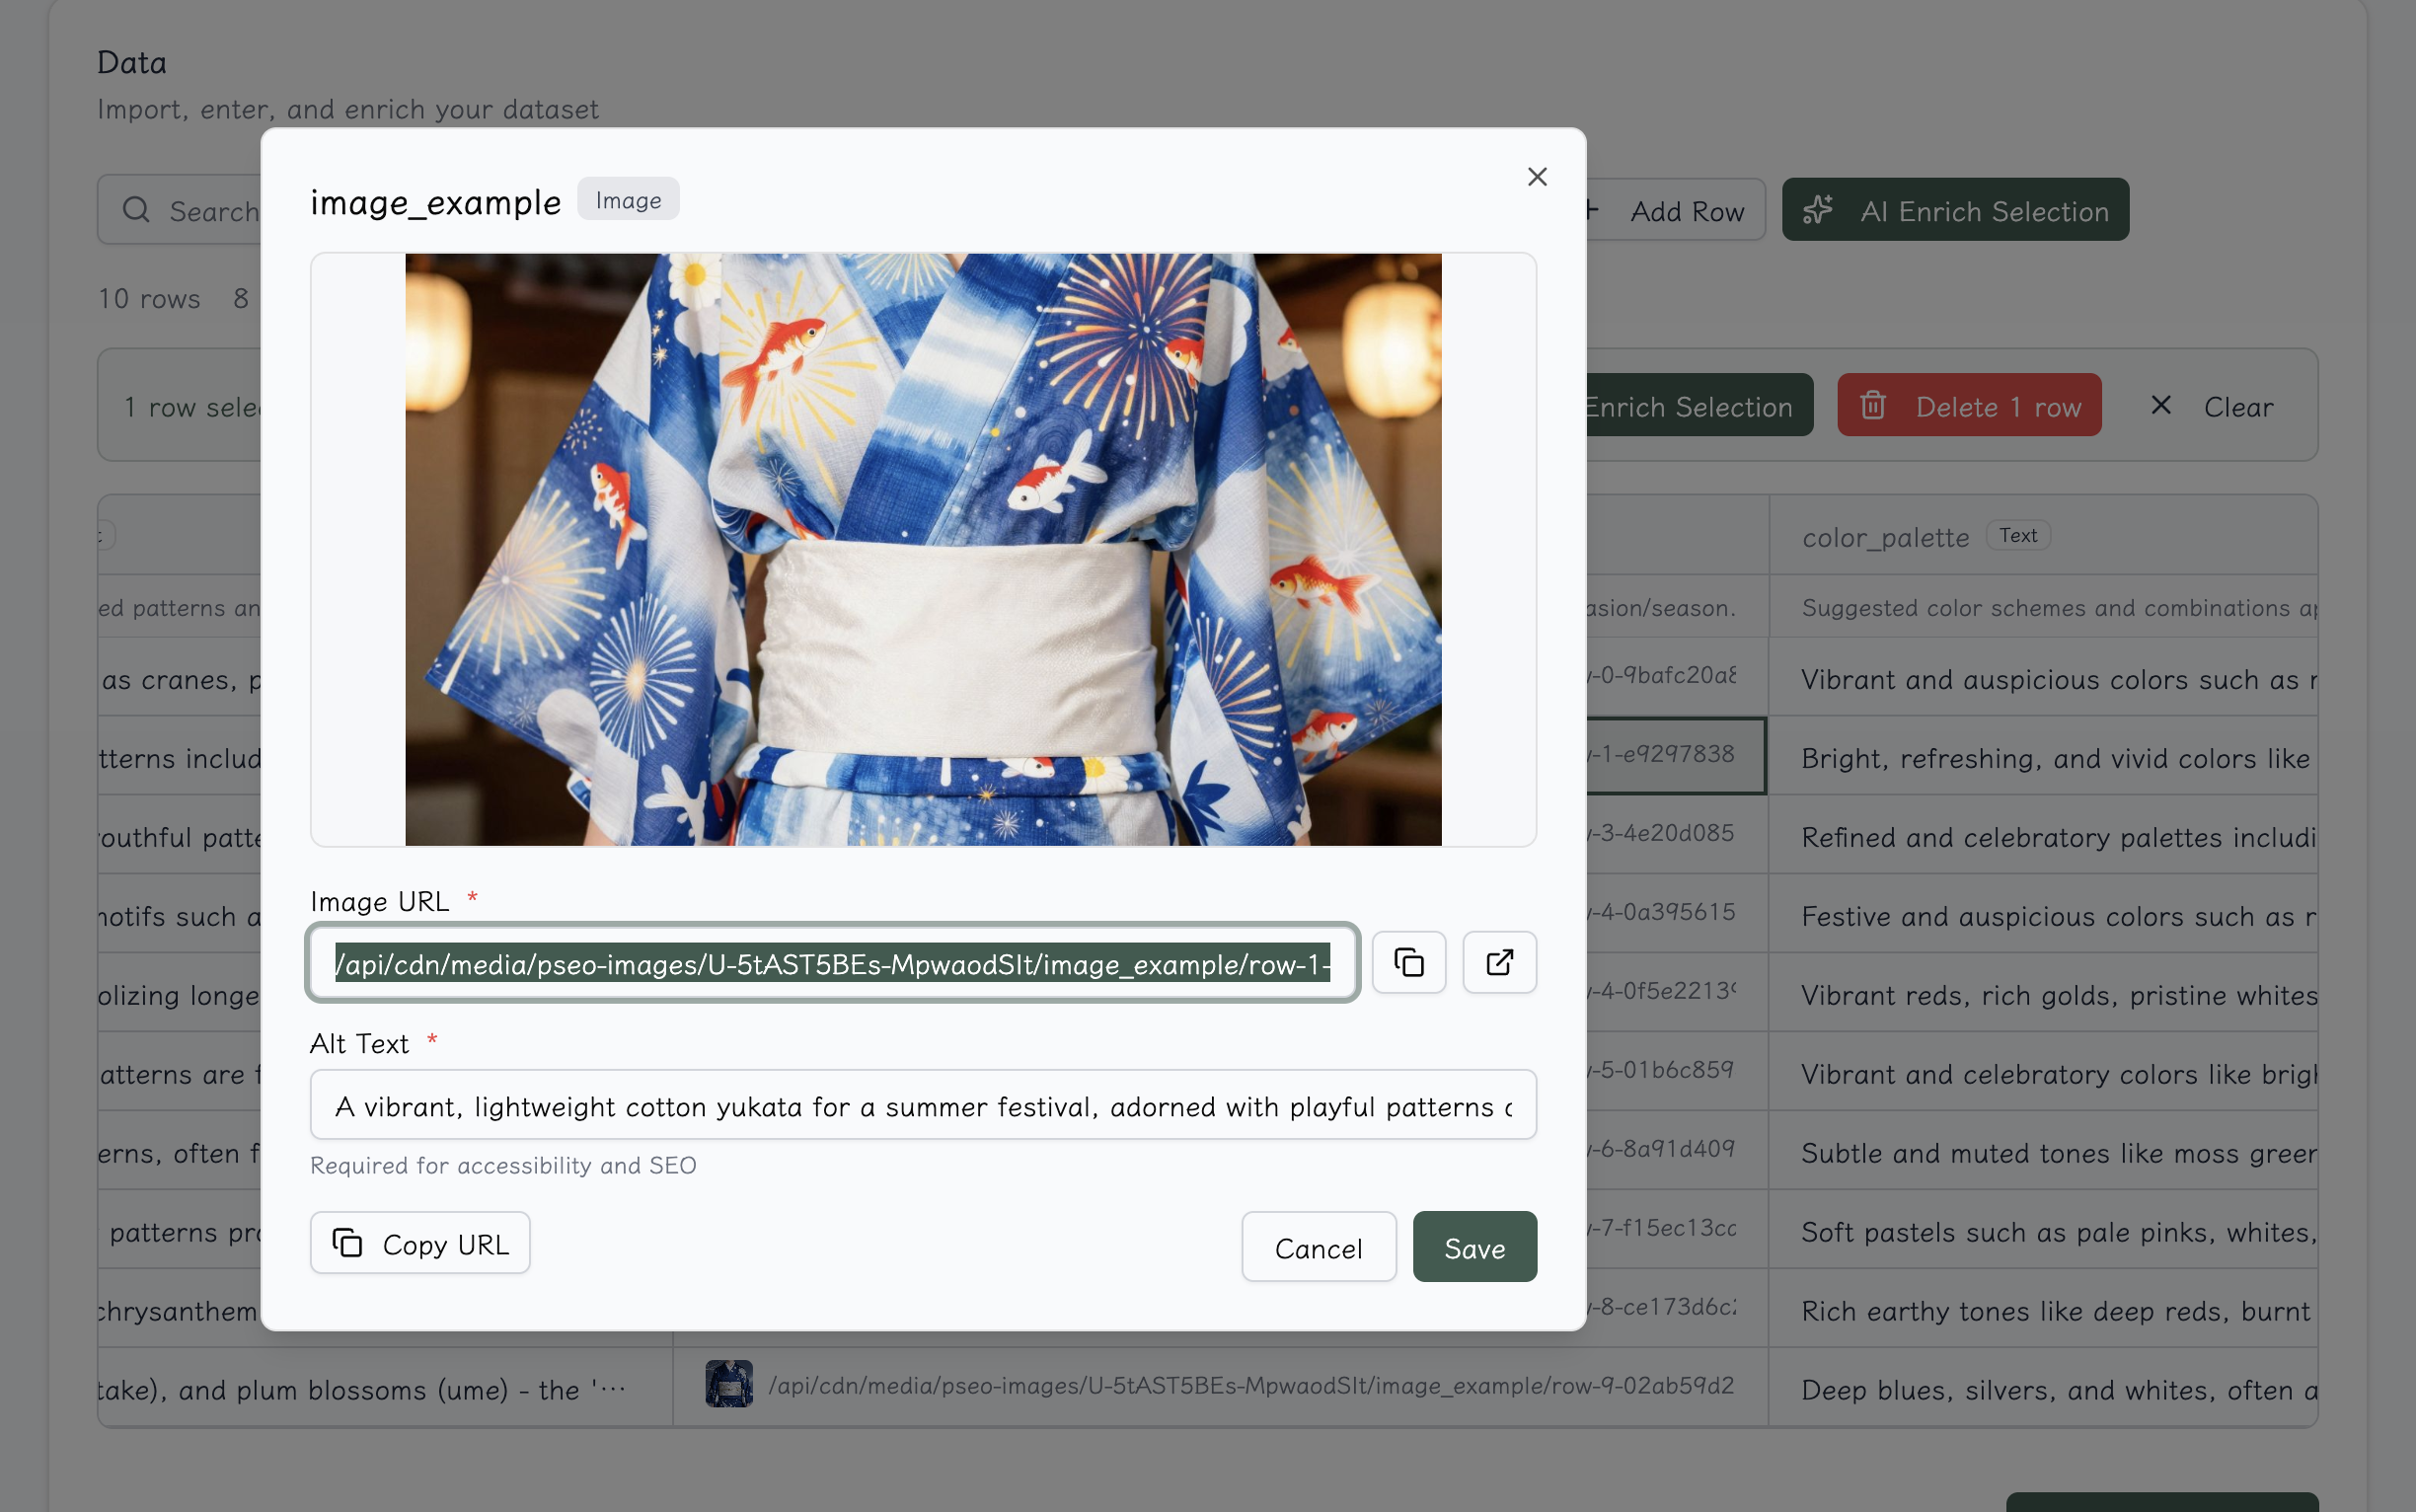Image resolution: width=2416 pixels, height=1512 pixels.
Task: Click Cancel in the image dialog
Action: click(x=1318, y=1247)
